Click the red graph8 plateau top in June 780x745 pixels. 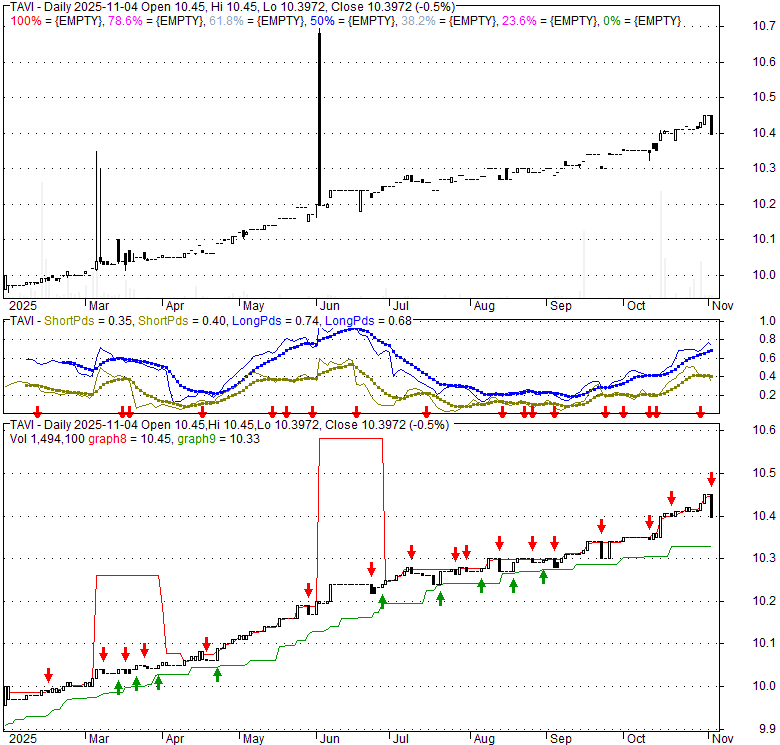pos(351,439)
